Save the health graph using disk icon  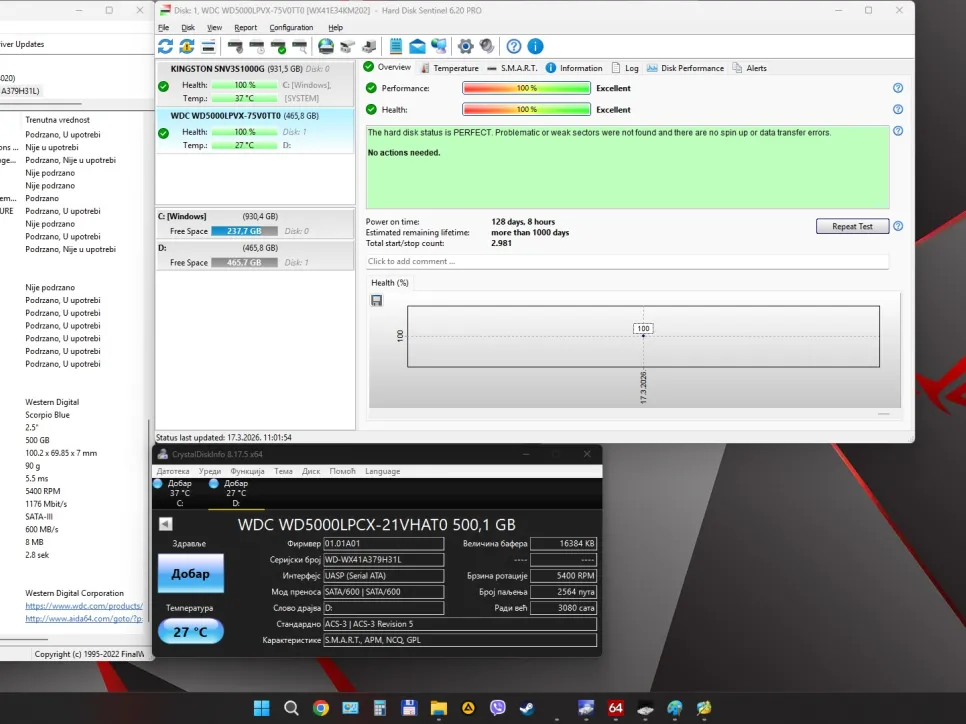click(x=376, y=300)
